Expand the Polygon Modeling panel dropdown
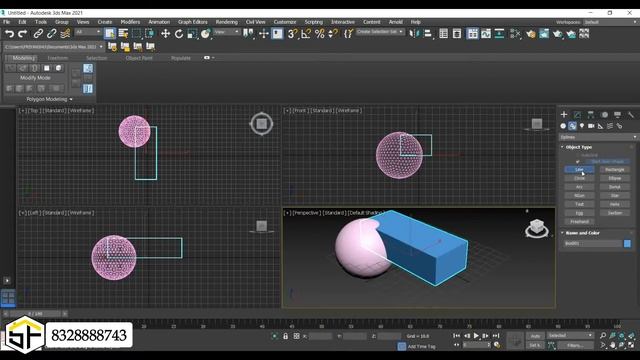 (x=49, y=99)
